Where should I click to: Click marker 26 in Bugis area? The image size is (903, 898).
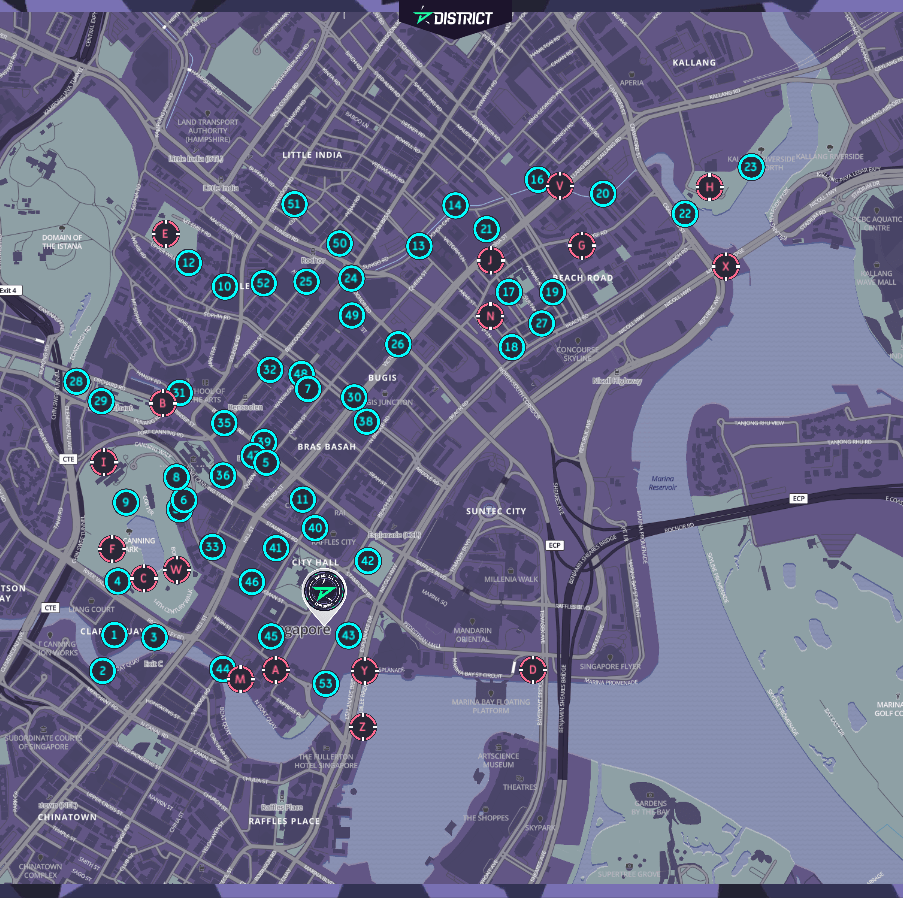point(398,344)
